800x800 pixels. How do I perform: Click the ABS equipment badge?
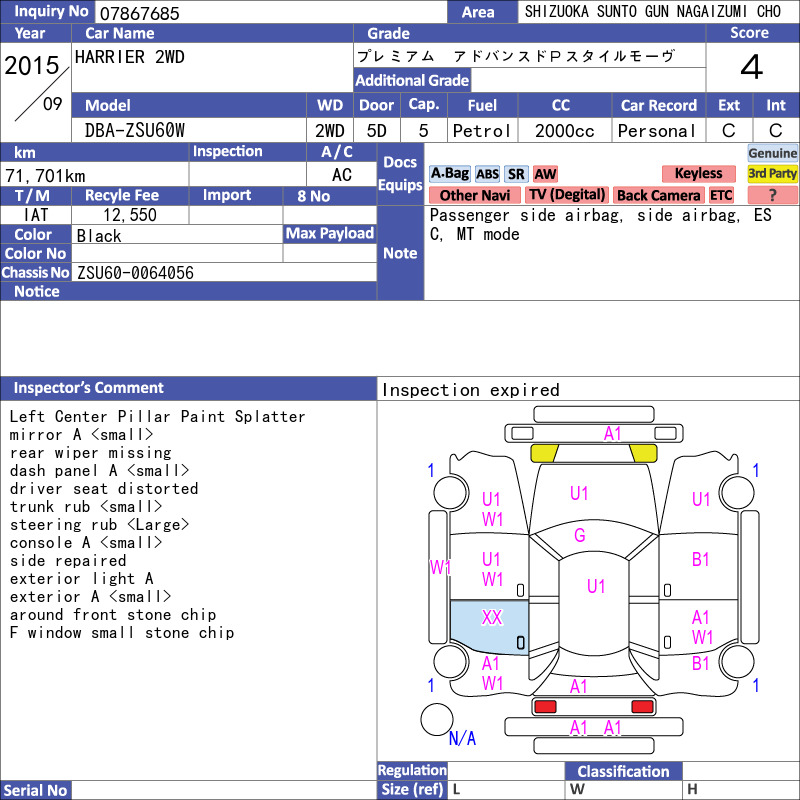pos(487,174)
